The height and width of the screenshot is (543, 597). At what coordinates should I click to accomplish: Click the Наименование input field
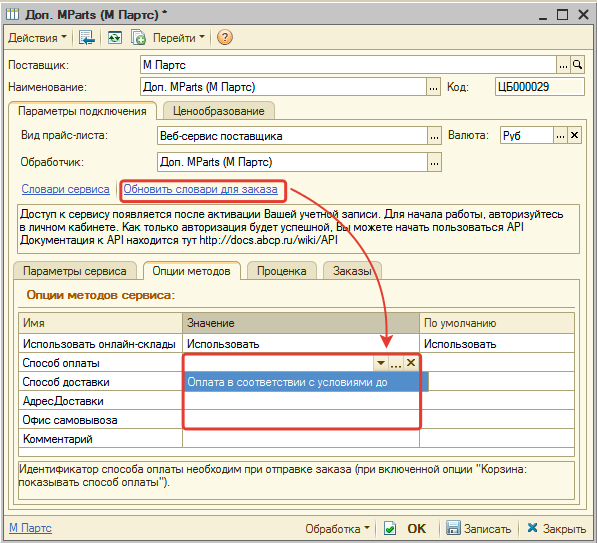pyautogui.click(x=284, y=87)
